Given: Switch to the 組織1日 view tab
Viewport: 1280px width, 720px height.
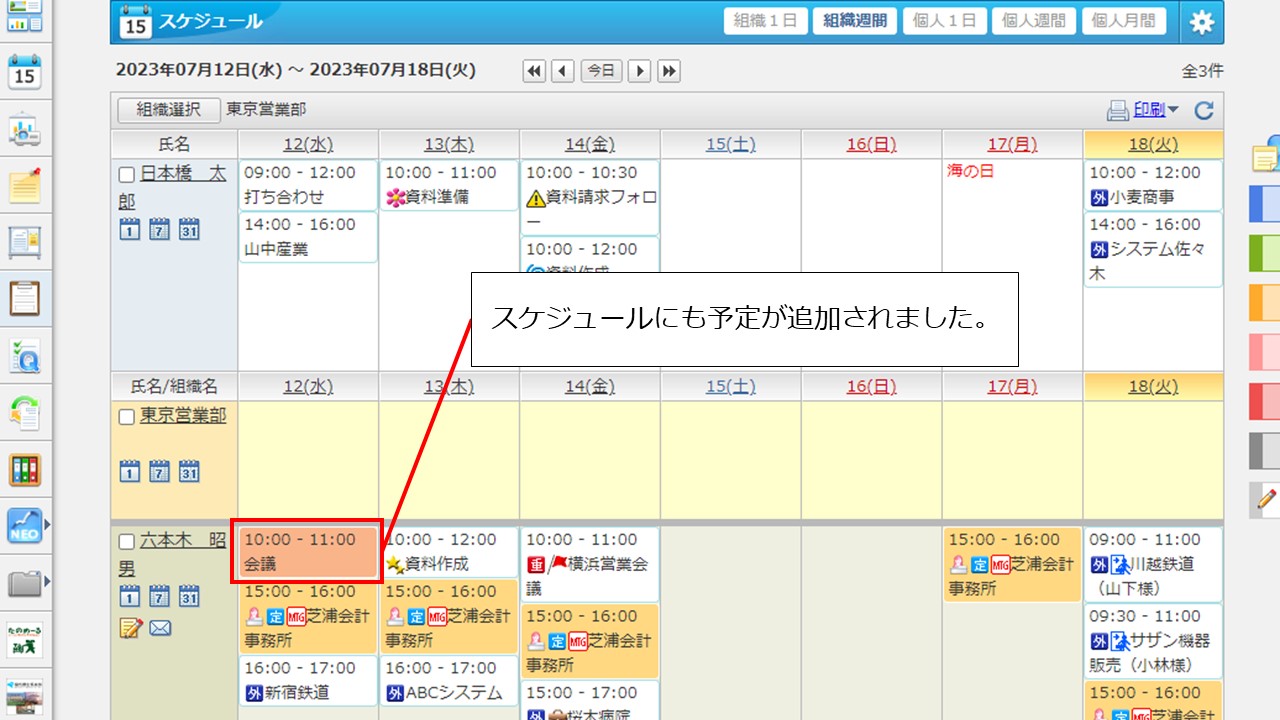Looking at the screenshot, I should click(765, 22).
